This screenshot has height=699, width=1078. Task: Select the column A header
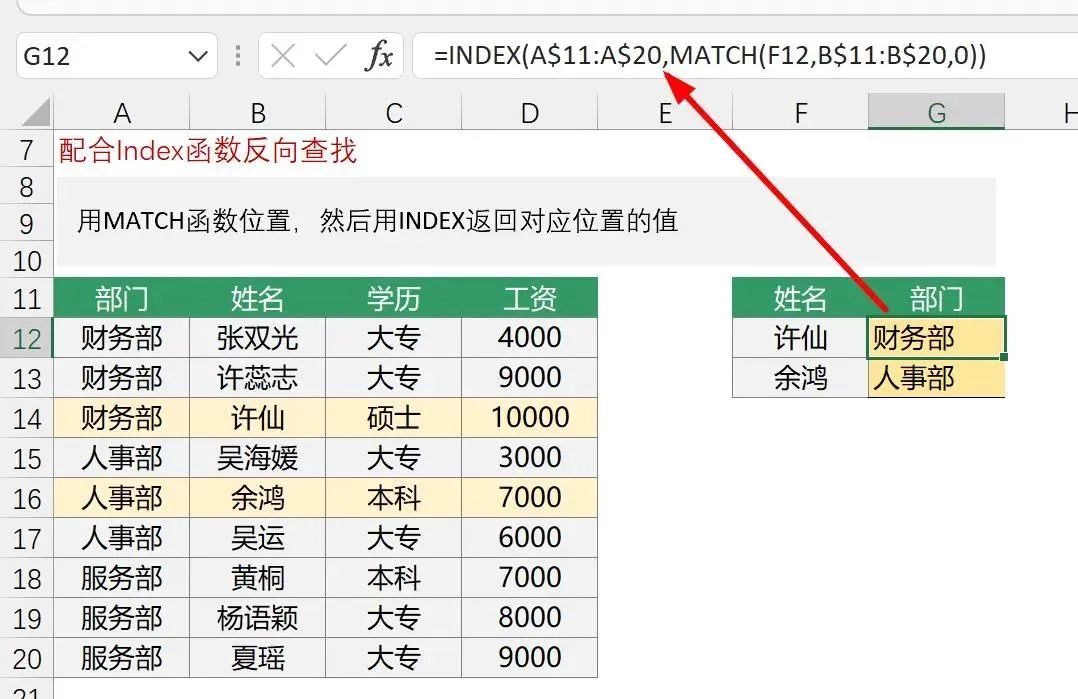(x=122, y=113)
